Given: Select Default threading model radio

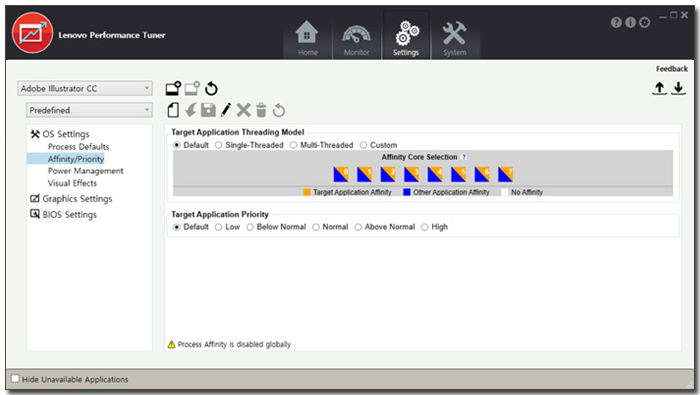Looking at the screenshot, I should 177,145.
